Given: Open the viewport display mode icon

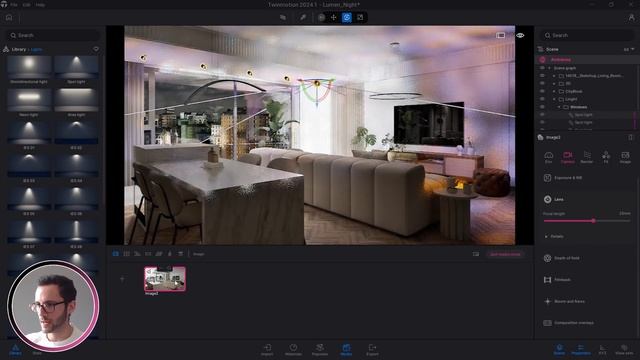Looking at the screenshot, I should [x=500, y=36].
